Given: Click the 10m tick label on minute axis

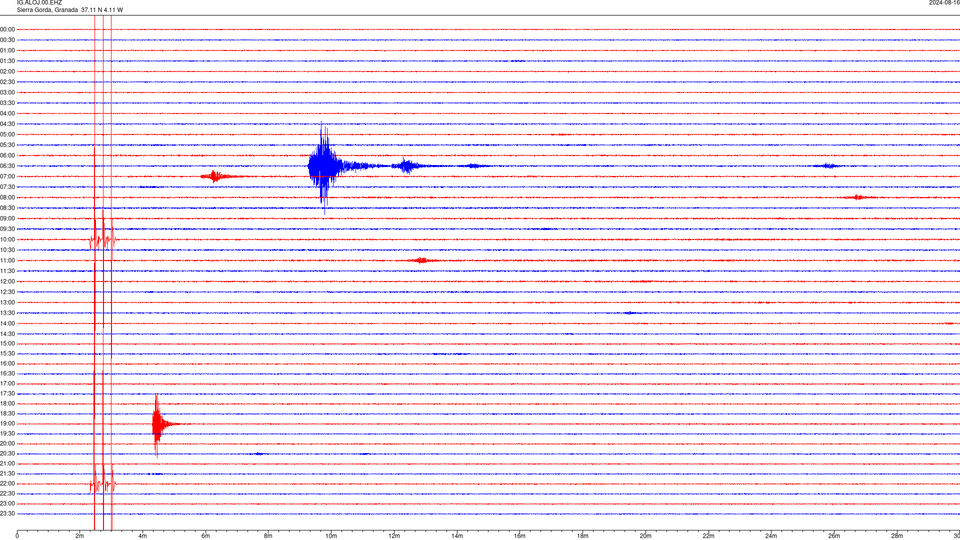Looking at the screenshot, I should coord(331,536).
